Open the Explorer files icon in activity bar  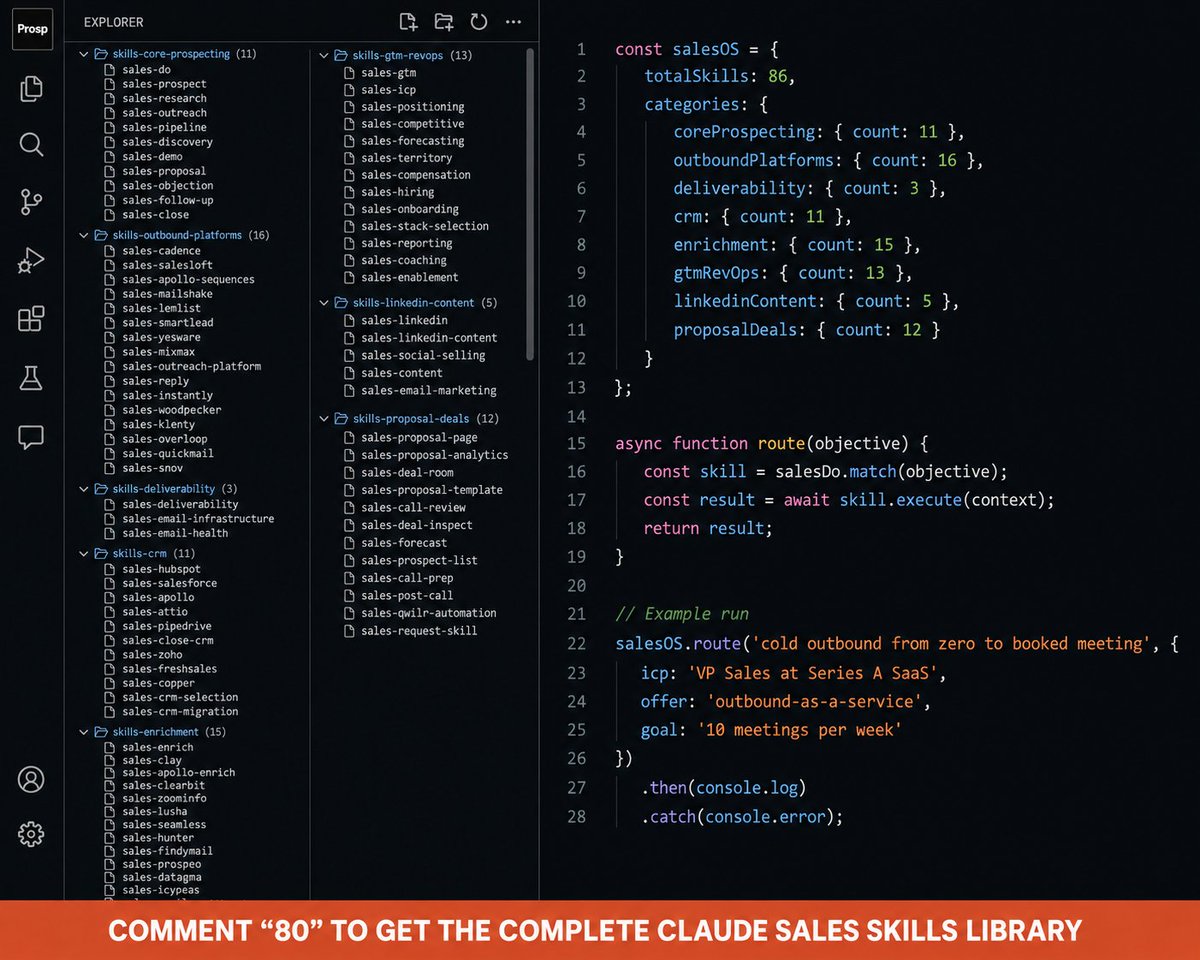[x=31, y=88]
